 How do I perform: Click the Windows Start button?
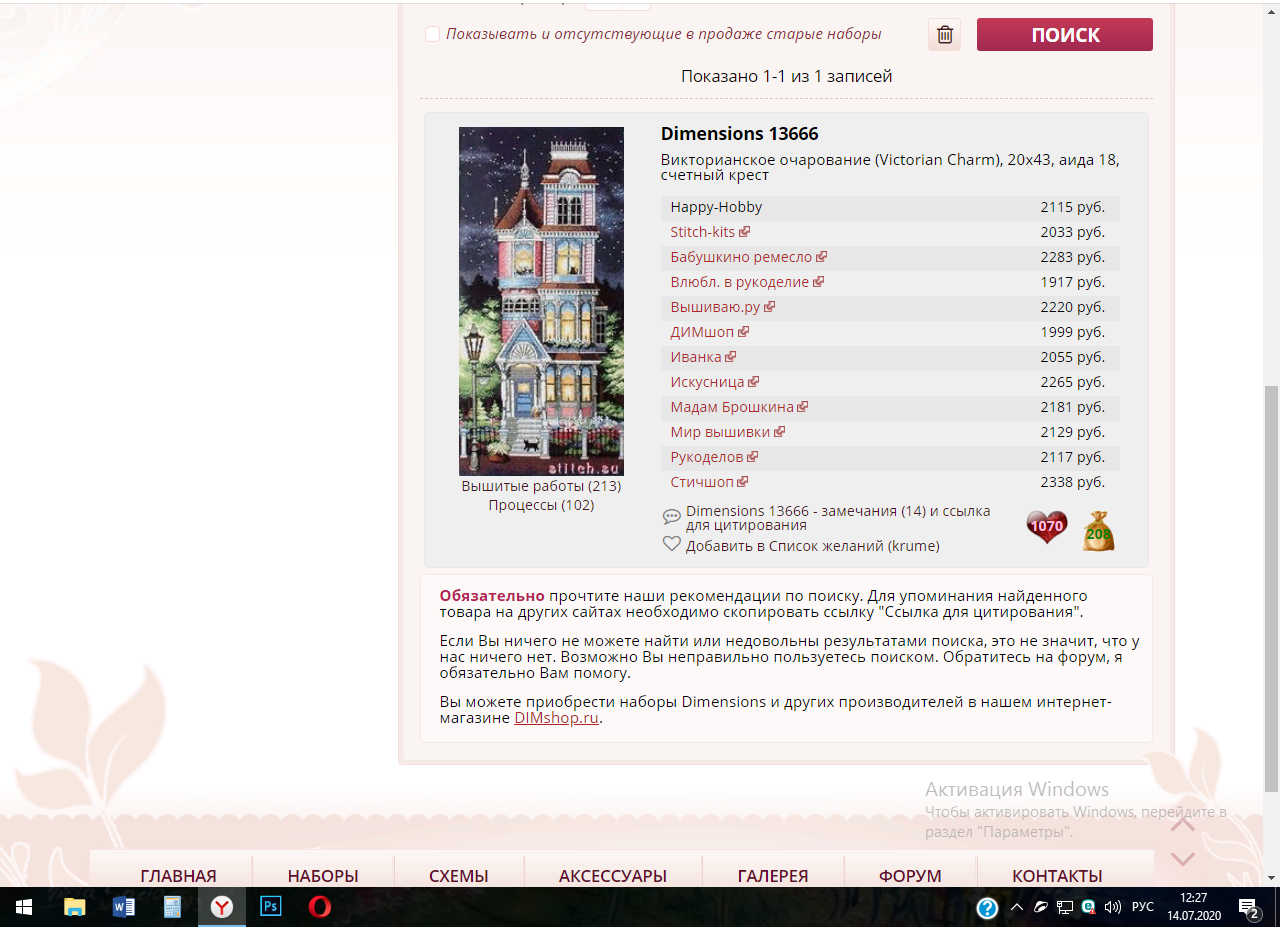click(x=24, y=907)
